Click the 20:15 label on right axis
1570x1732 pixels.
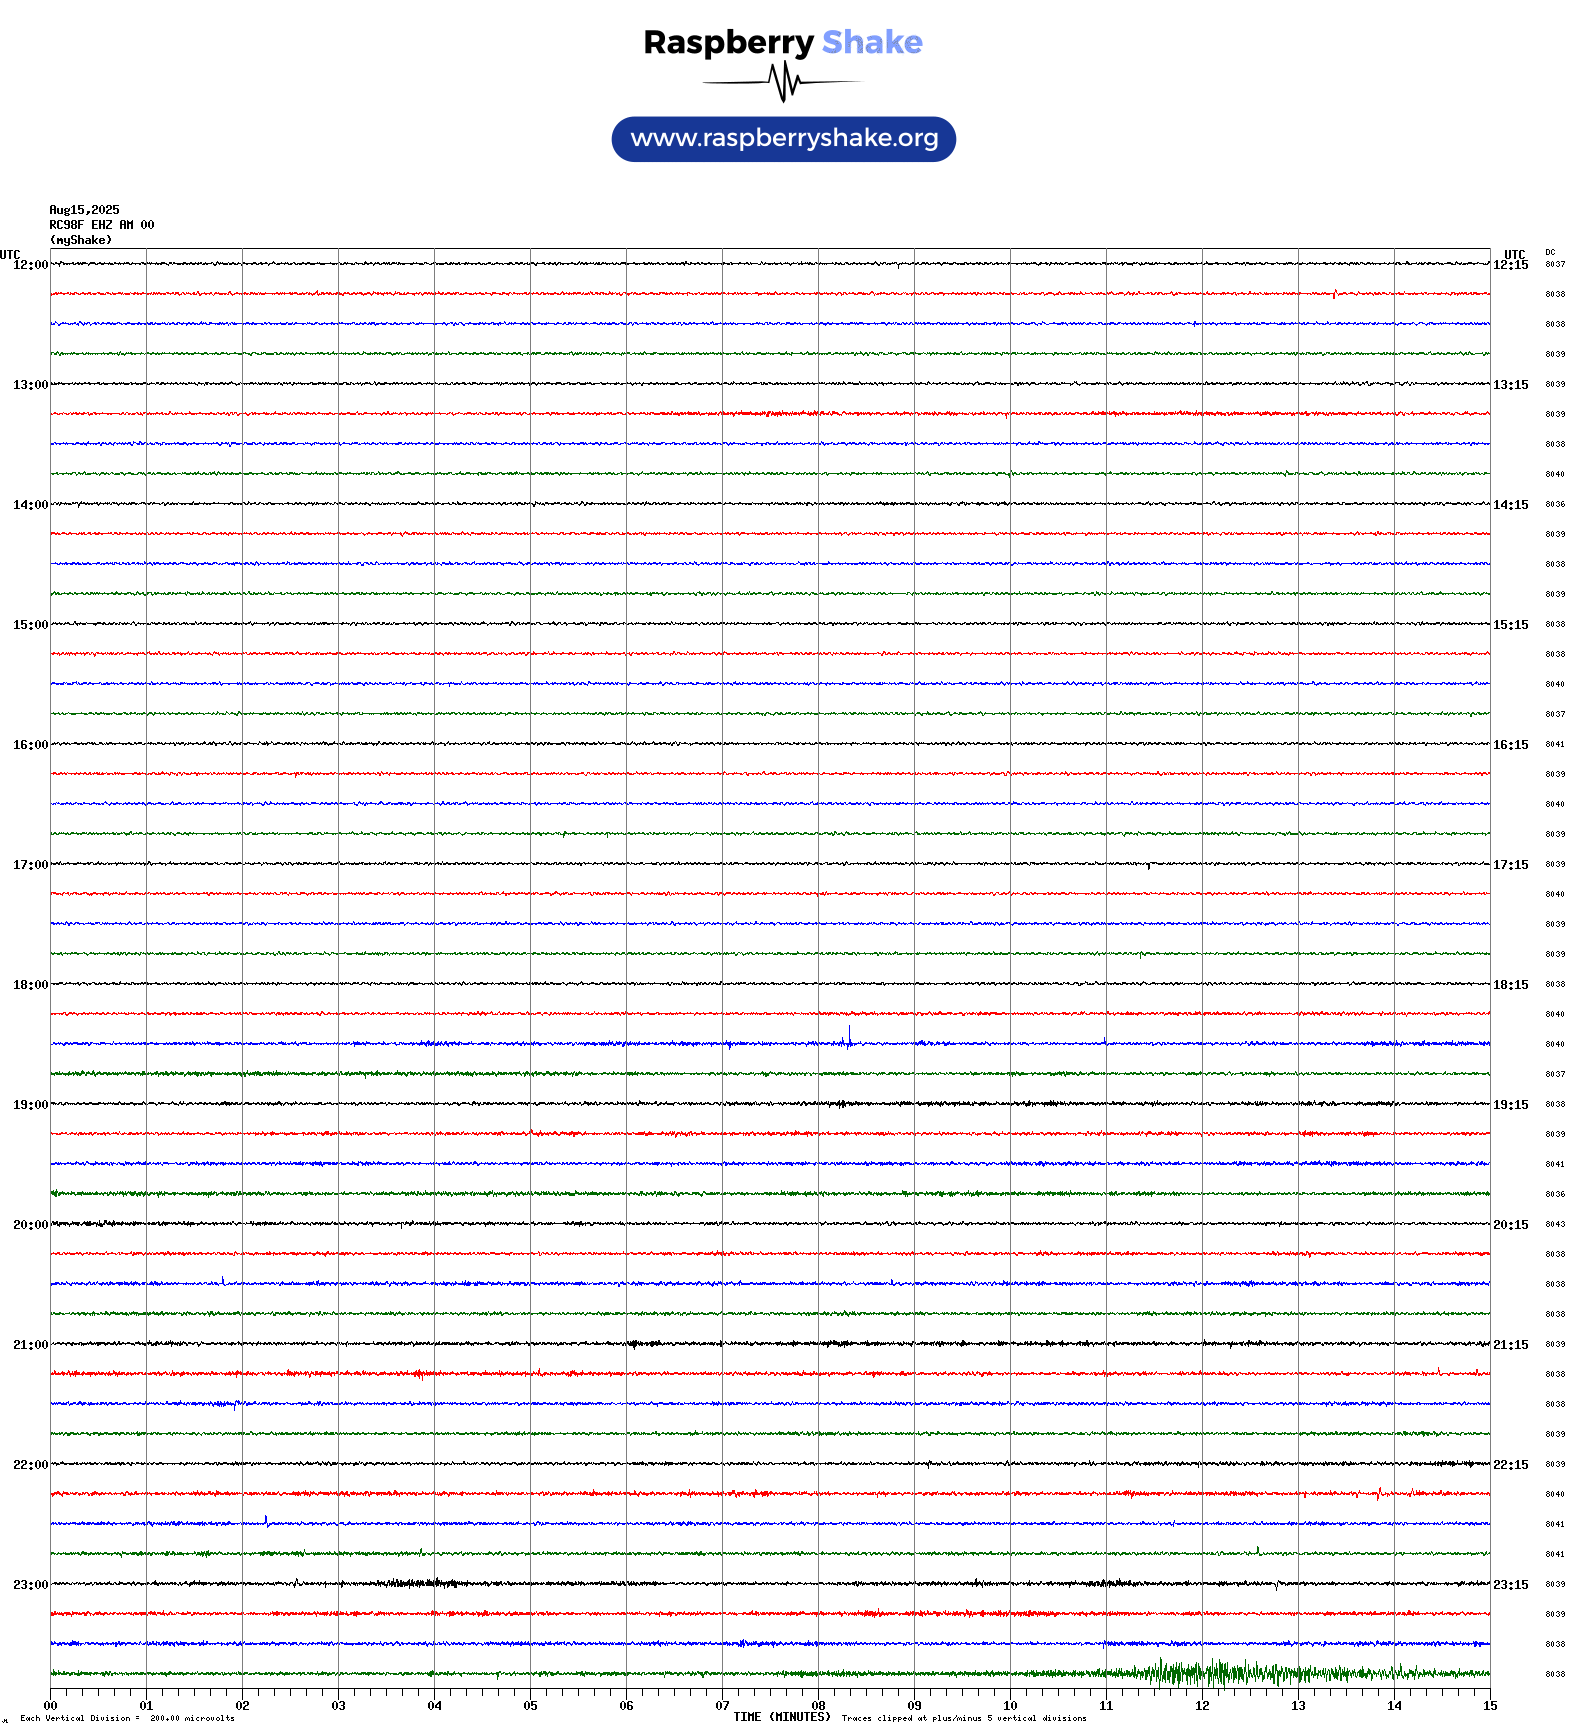tap(1511, 1225)
